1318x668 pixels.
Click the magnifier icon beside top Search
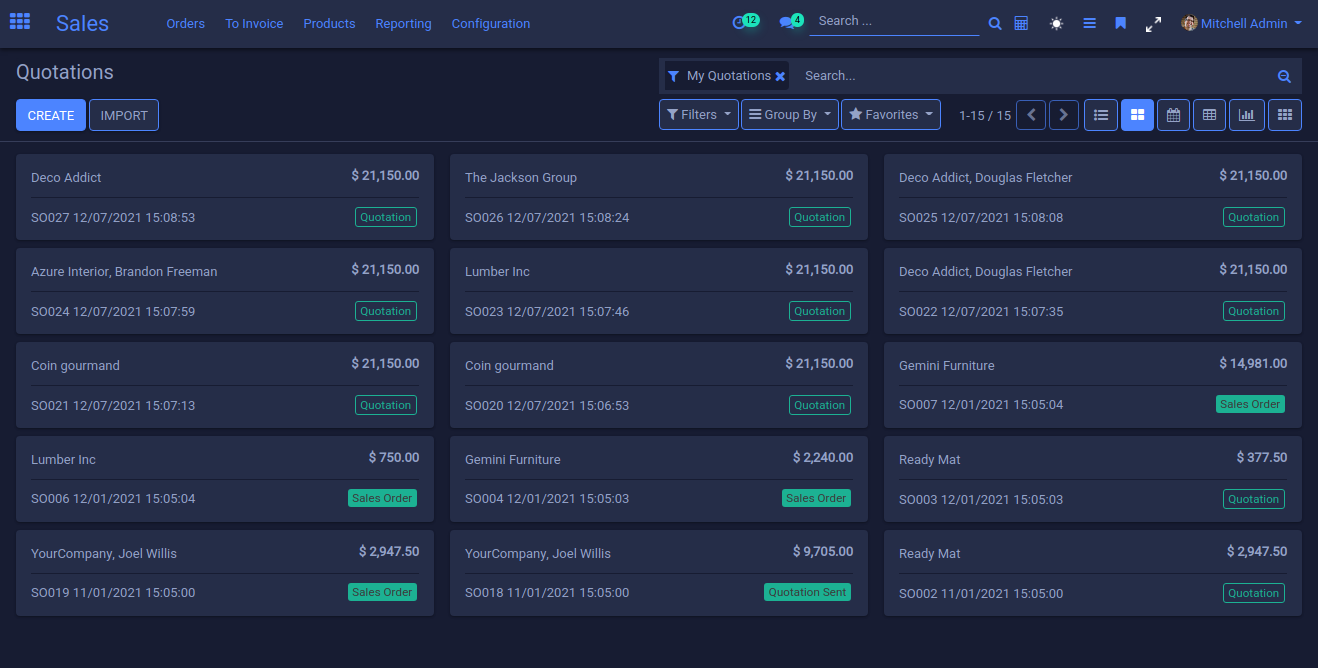tap(995, 23)
